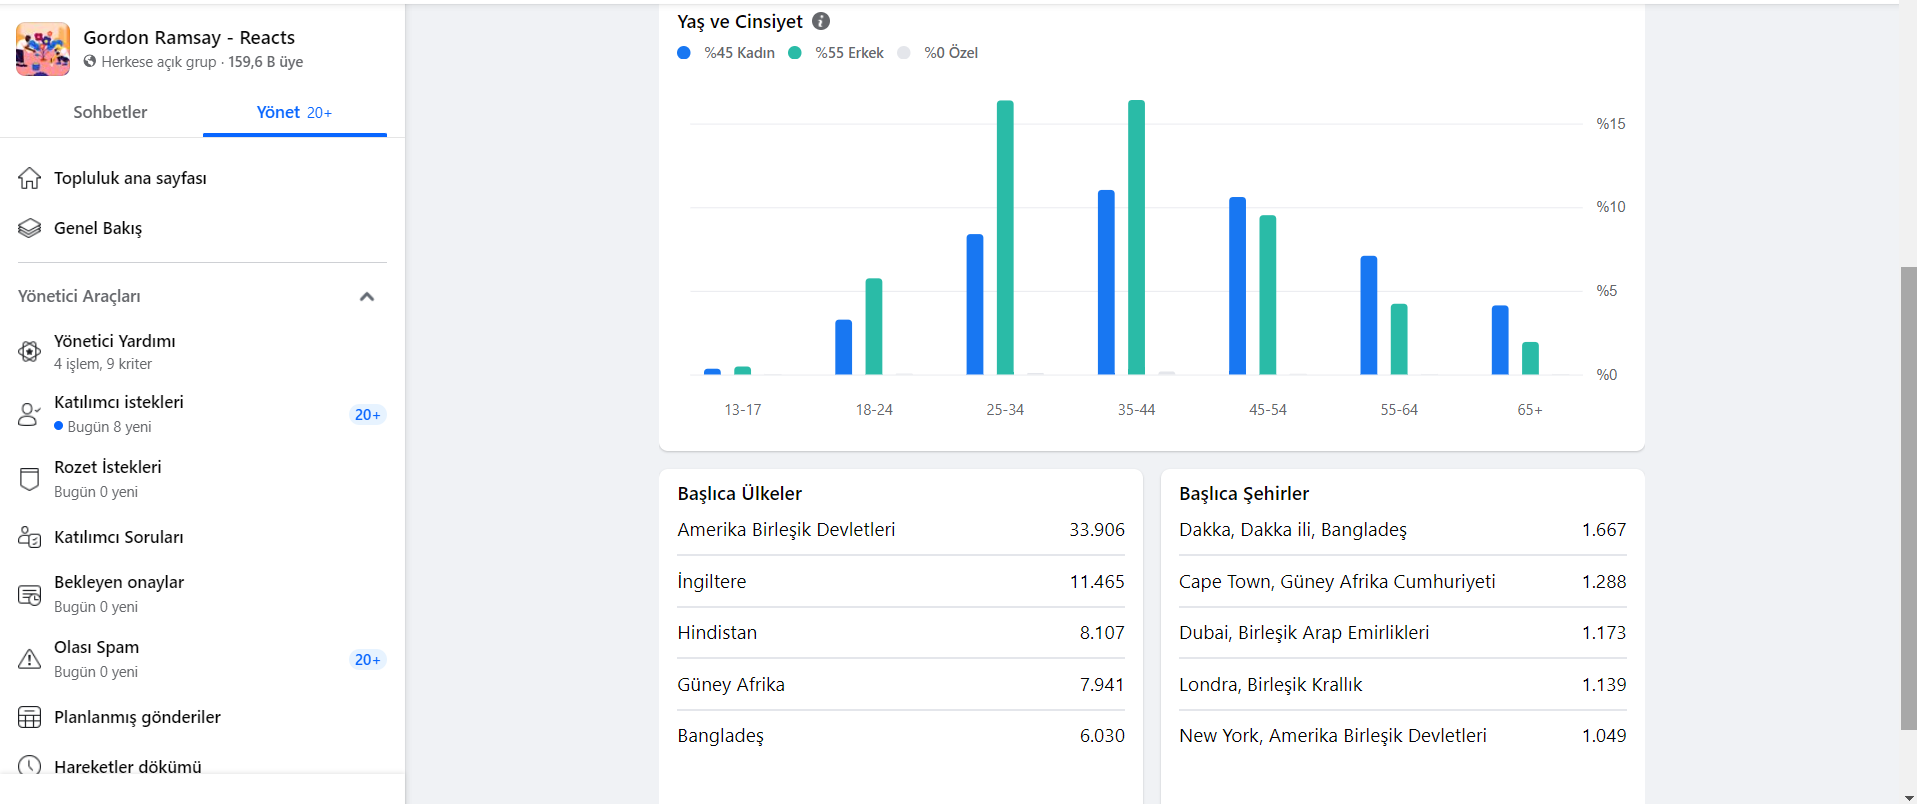Switch to the Sohbetler tab
This screenshot has height=804, width=1917.
(110, 112)
